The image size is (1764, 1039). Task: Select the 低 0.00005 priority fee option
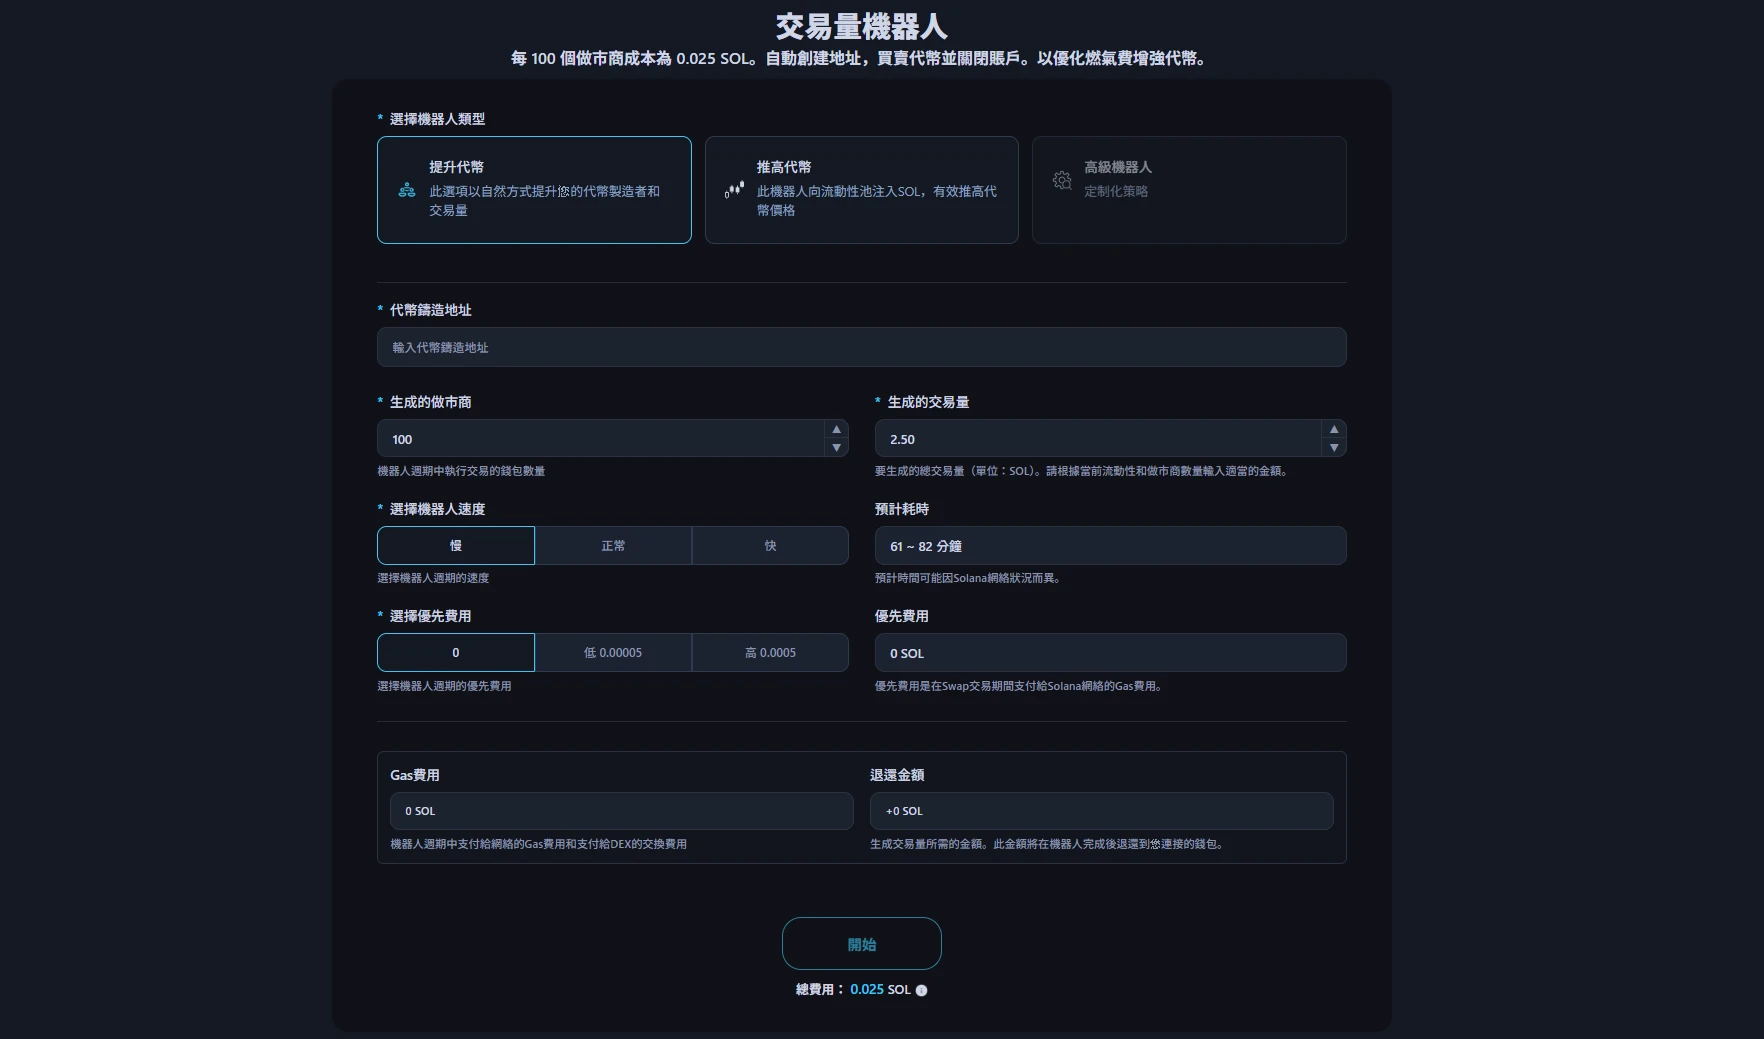pos(613,652)
